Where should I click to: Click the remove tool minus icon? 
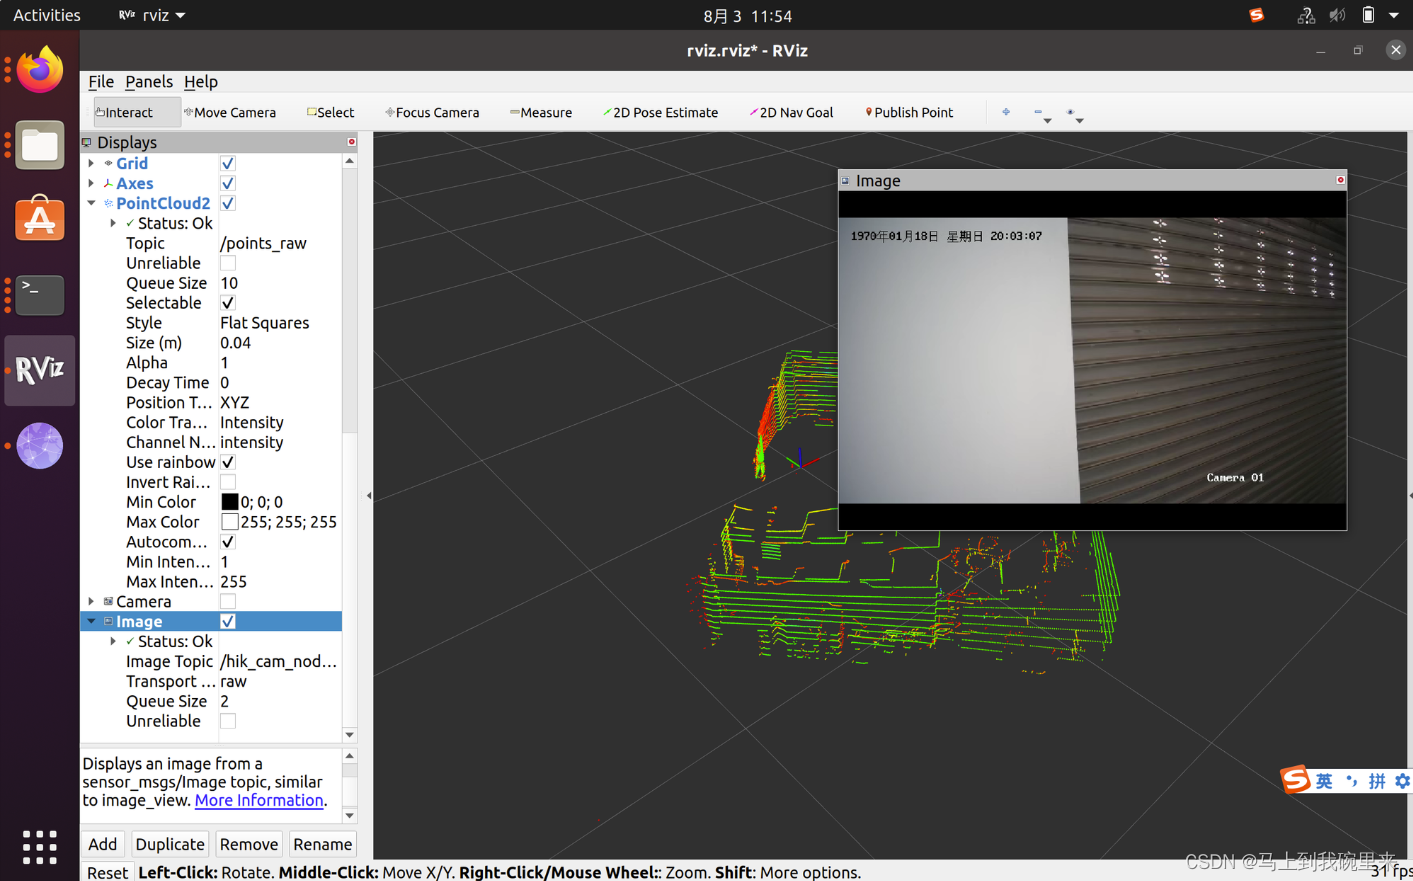click(x=1038, y=112)
